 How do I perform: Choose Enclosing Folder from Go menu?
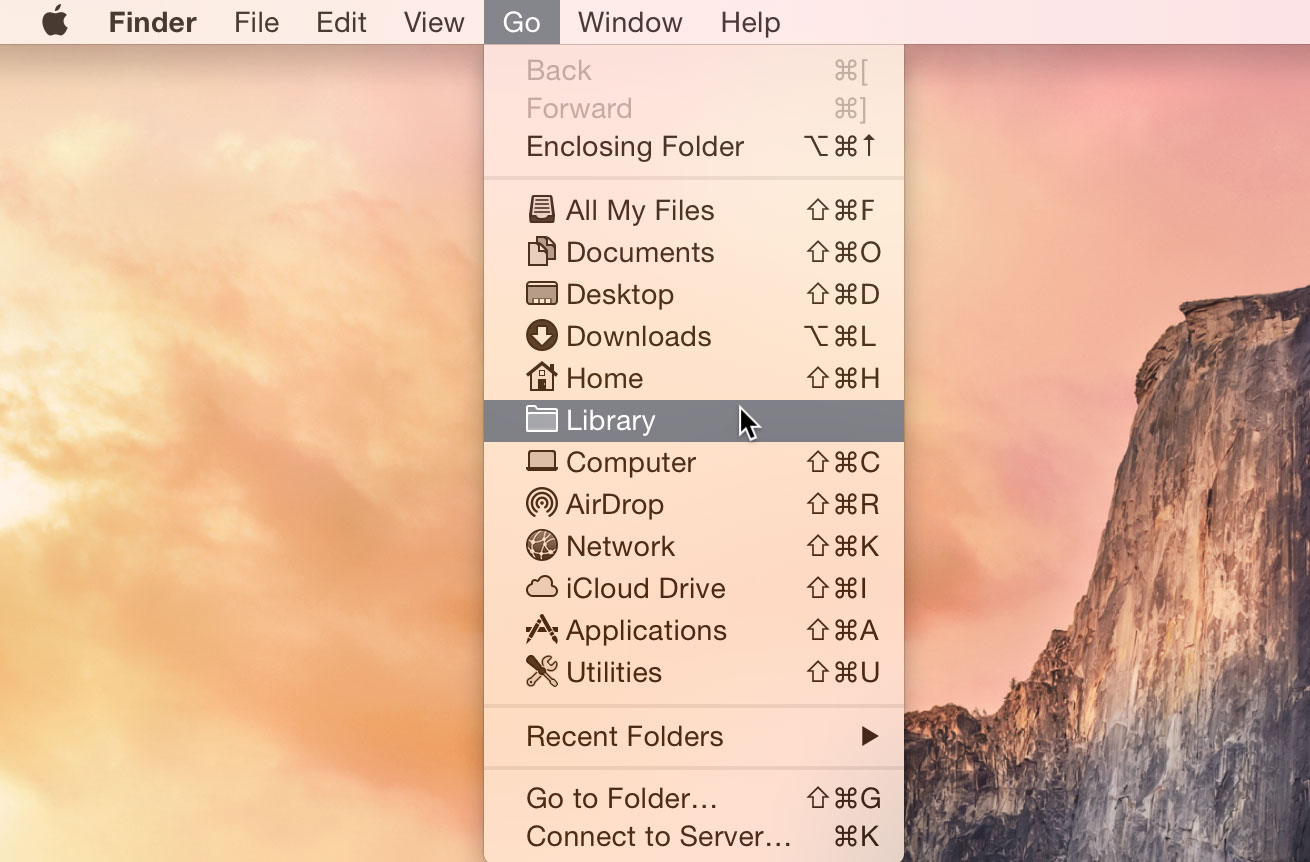pos(694,146)
